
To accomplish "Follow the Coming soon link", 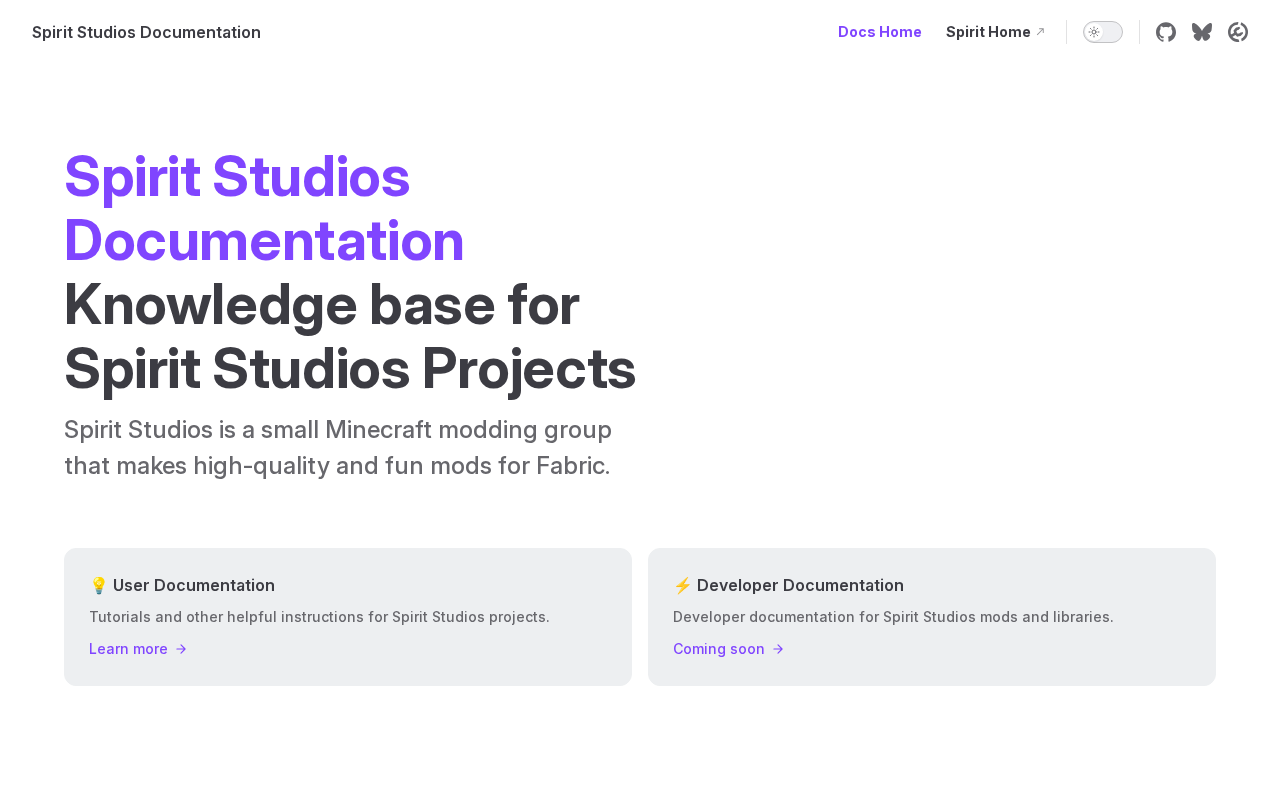I will click(728, 649).
